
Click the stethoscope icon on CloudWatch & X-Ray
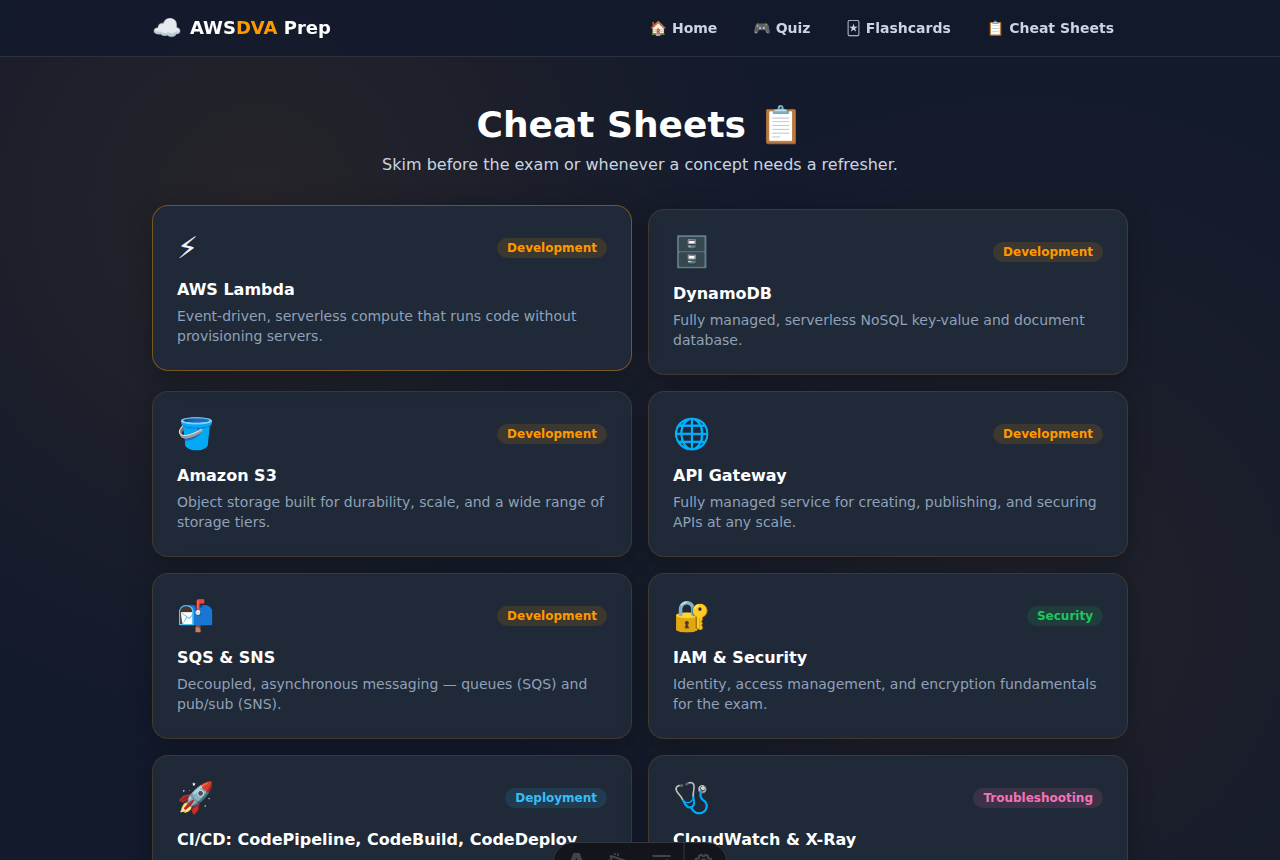(691, 798)
